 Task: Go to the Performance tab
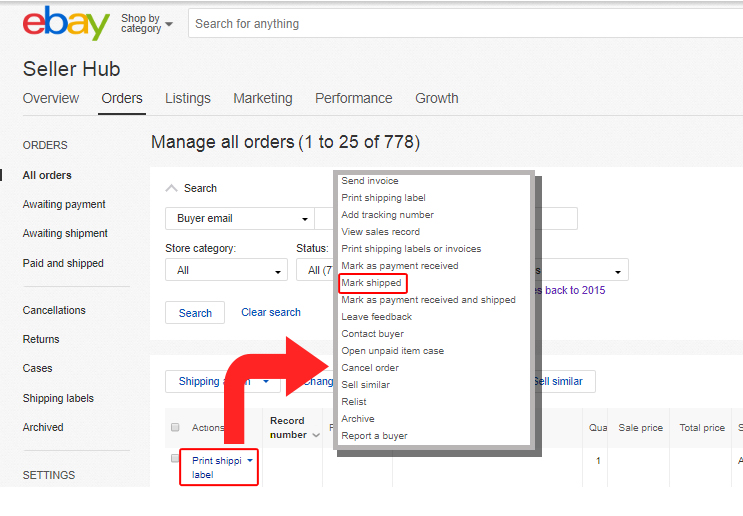(x=353, y=98)
